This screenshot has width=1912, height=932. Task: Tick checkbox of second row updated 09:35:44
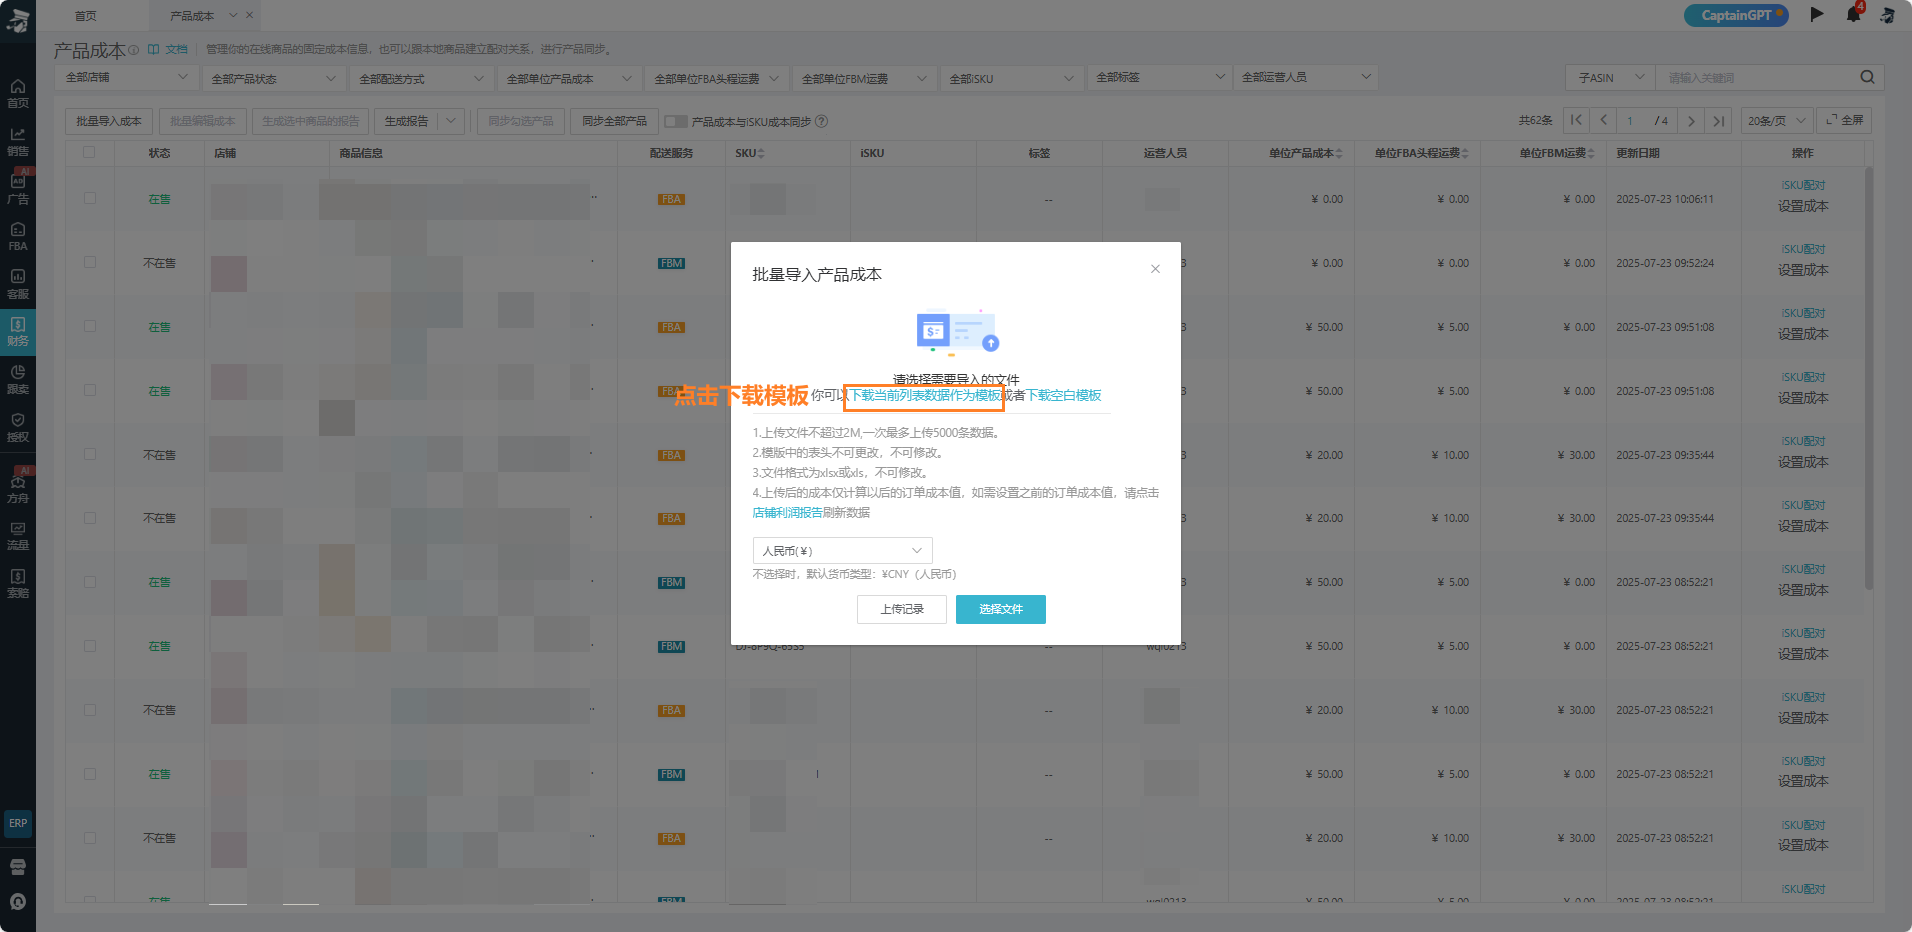click(90, 518)
